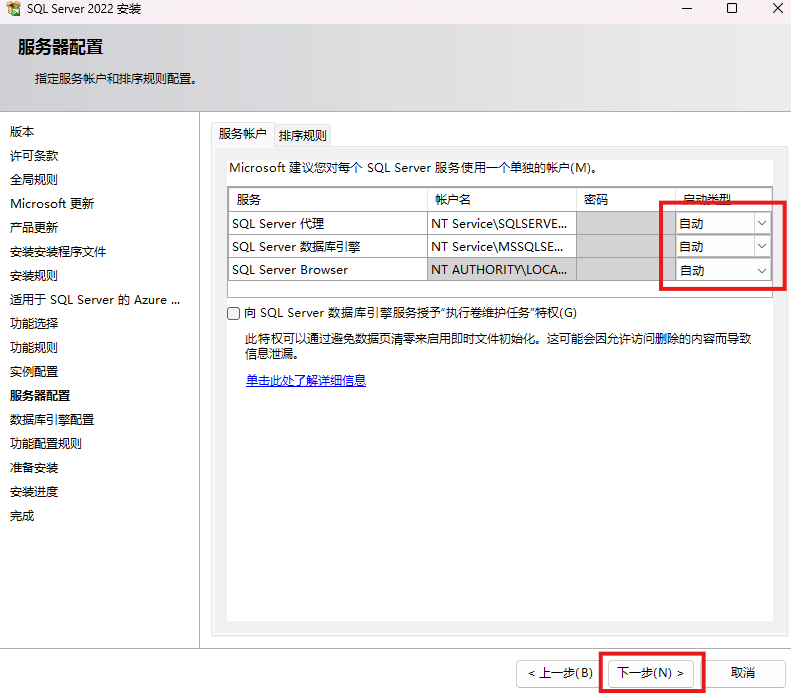Go back with the 上一步(B) button

click(x=560, y=673)
